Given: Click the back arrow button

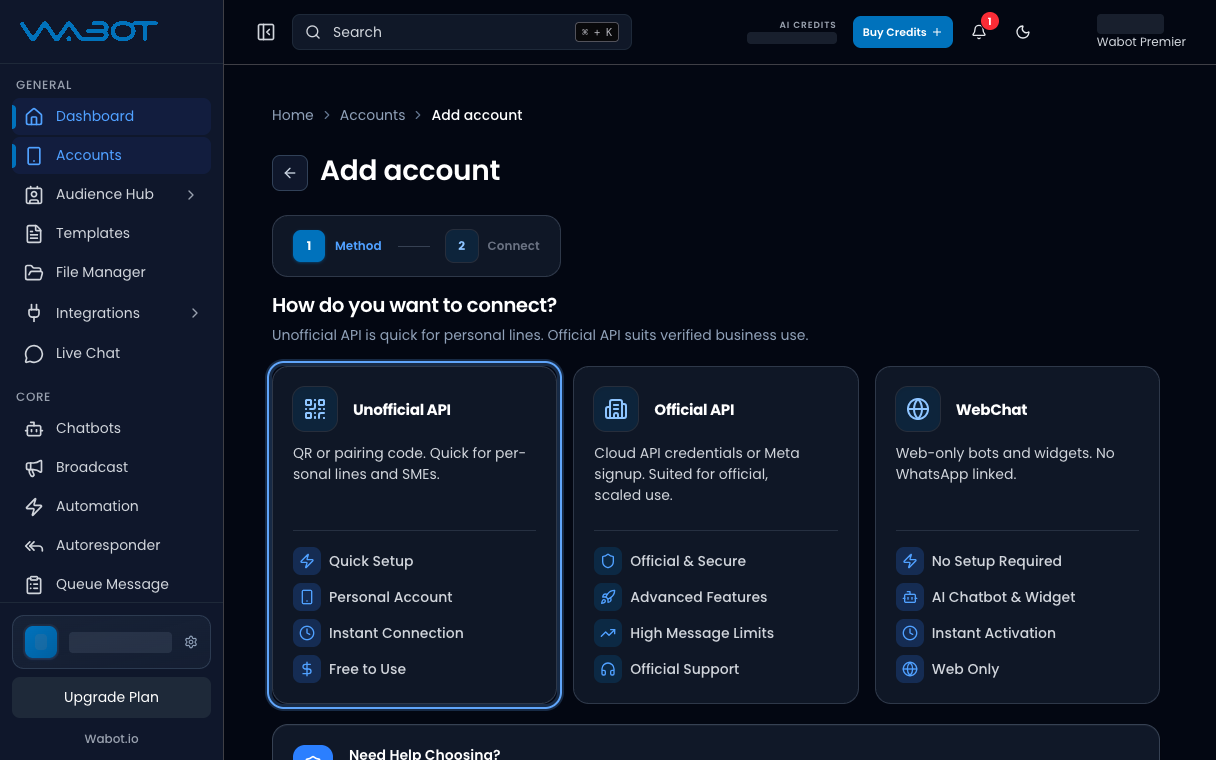Looking at the screenshot, I should coord(290,173).
